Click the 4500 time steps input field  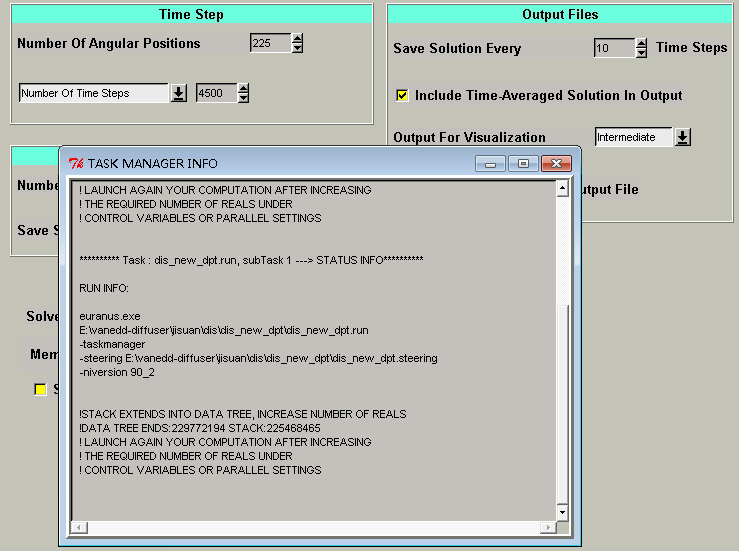pyautogui.click(x=215, y=93)
